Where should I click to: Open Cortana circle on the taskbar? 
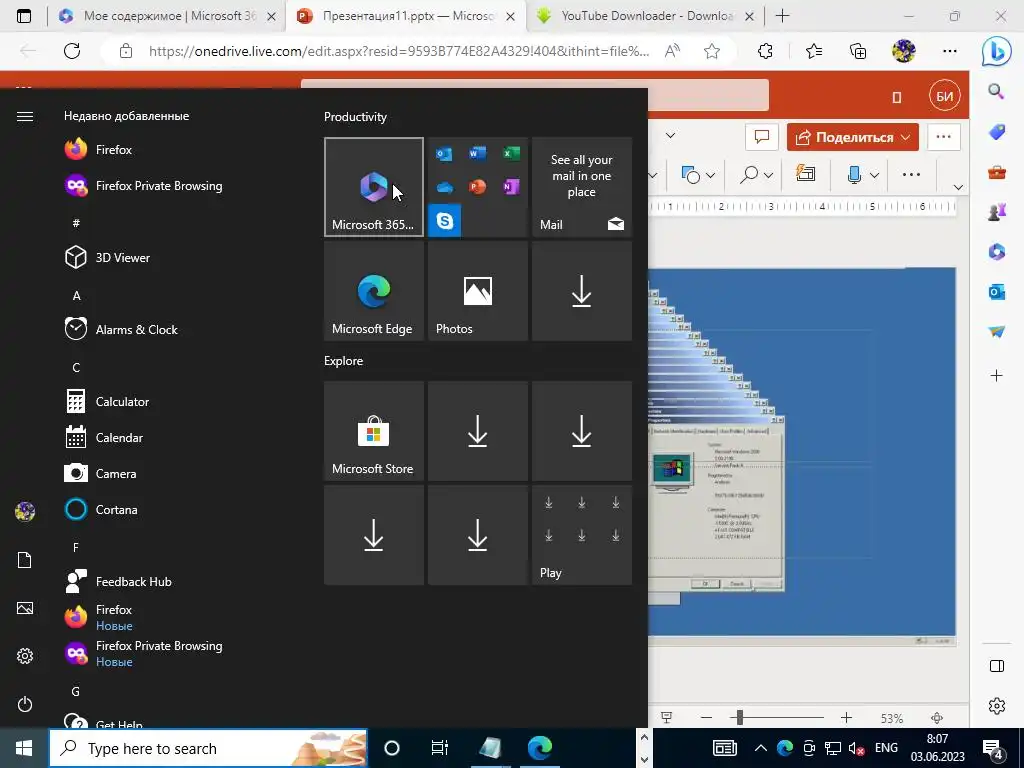click(392, 748)
